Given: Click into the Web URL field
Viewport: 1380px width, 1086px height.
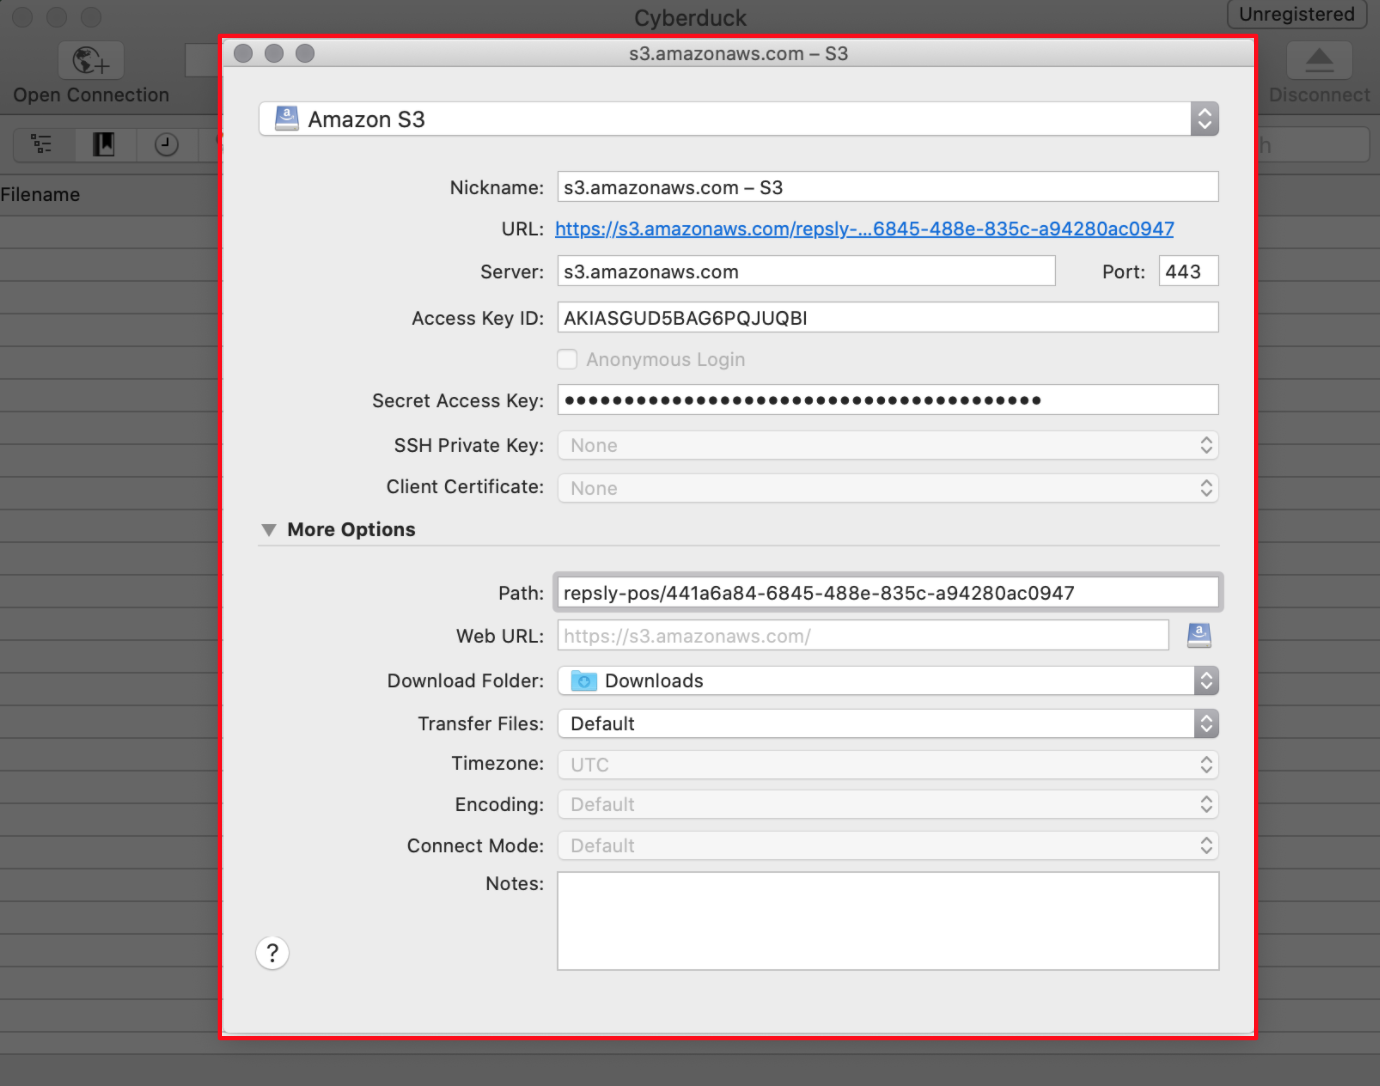Looking at the screenshot, I should pos(863,636).
